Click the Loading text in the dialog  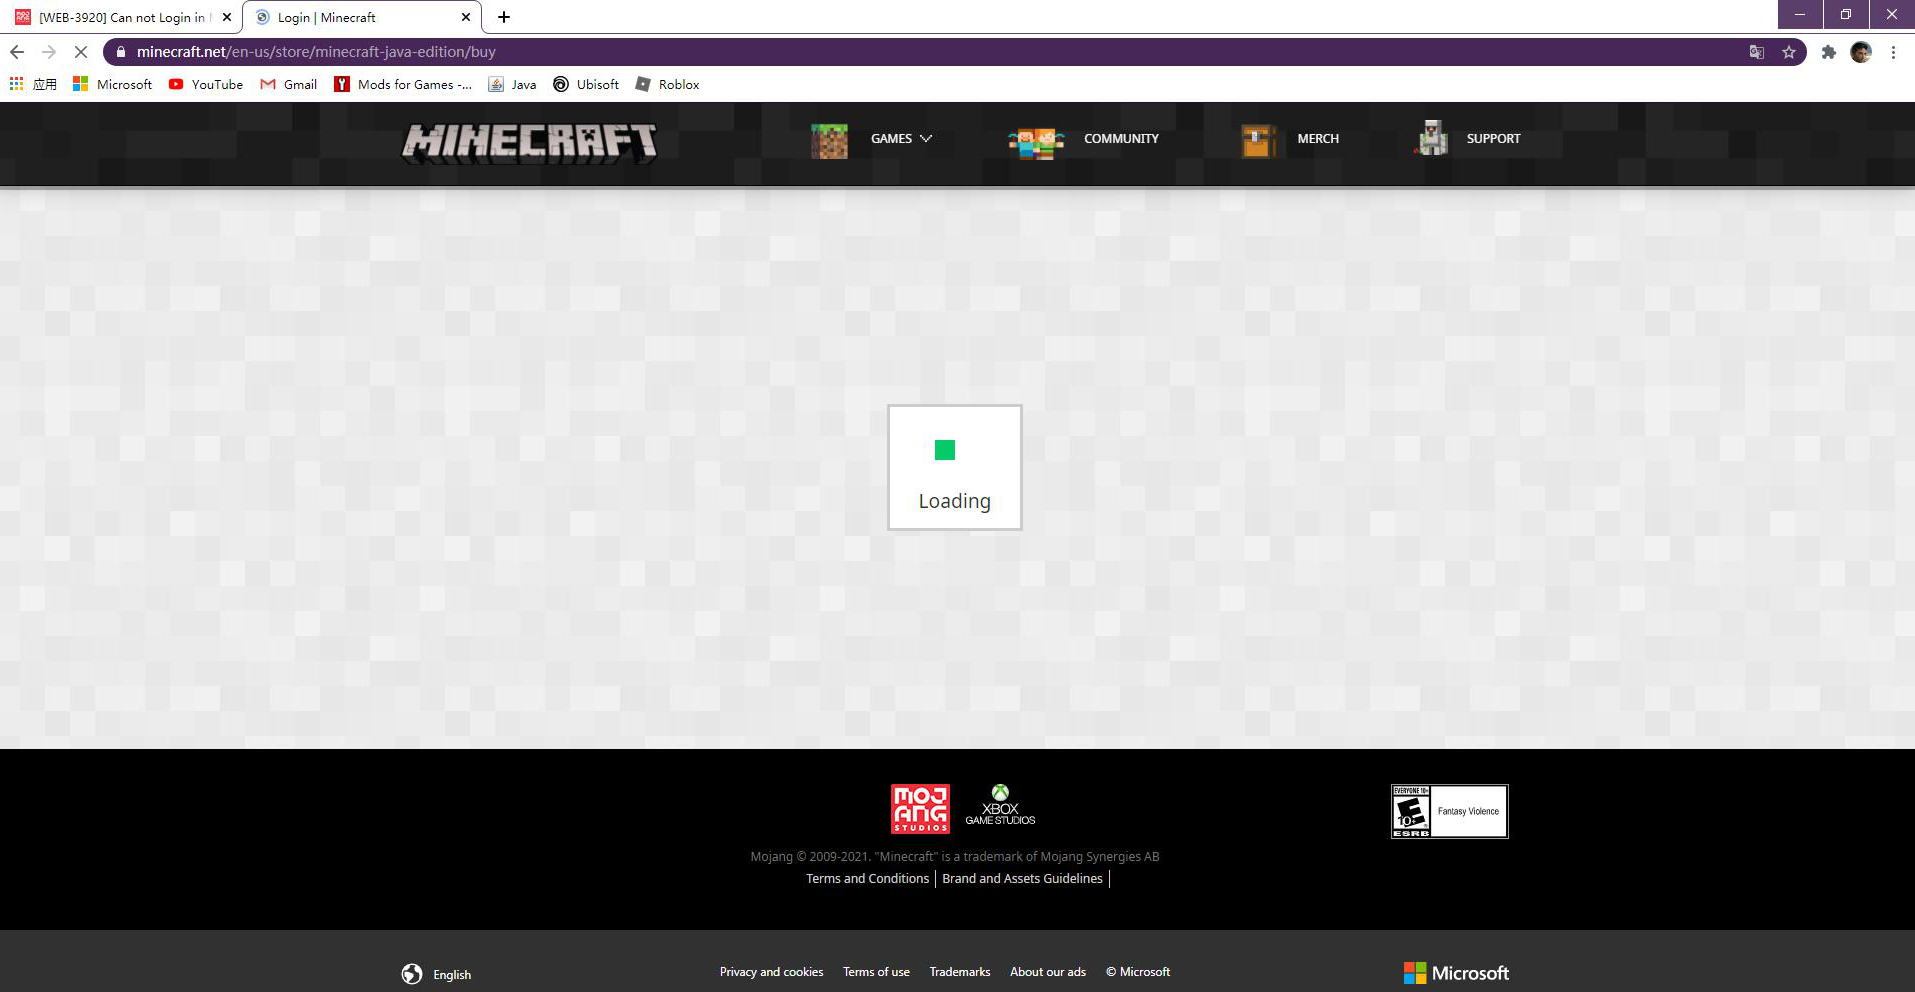pyautogui.click(x=955, y=501)
